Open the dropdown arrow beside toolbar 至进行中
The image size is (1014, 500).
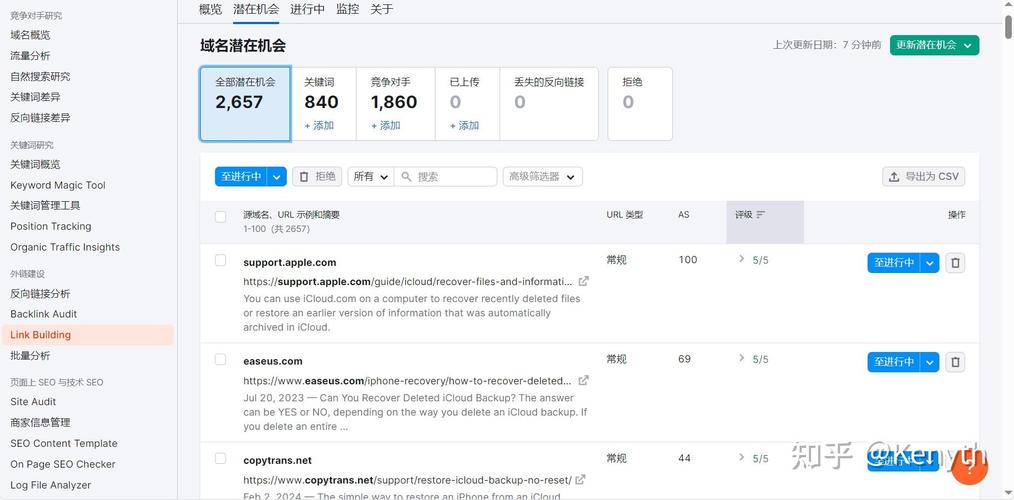pos(277,177)
